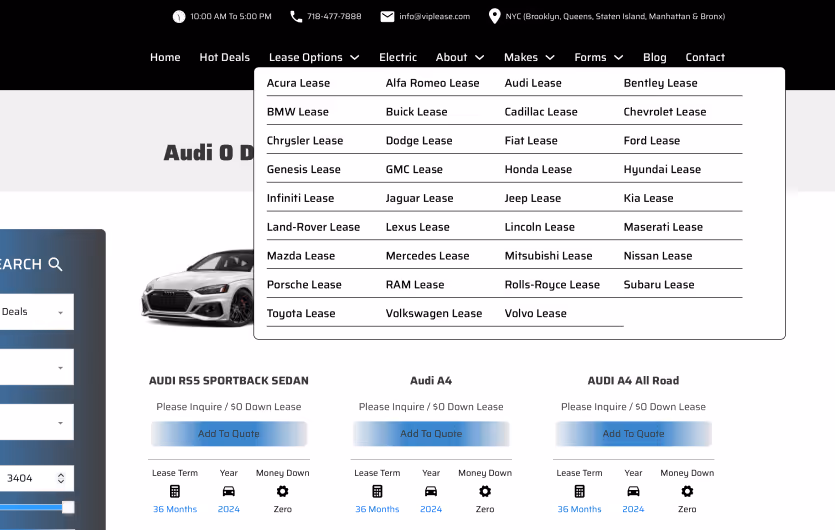Click gear icon under Audi RS5 Money Down

pos(282,491)
